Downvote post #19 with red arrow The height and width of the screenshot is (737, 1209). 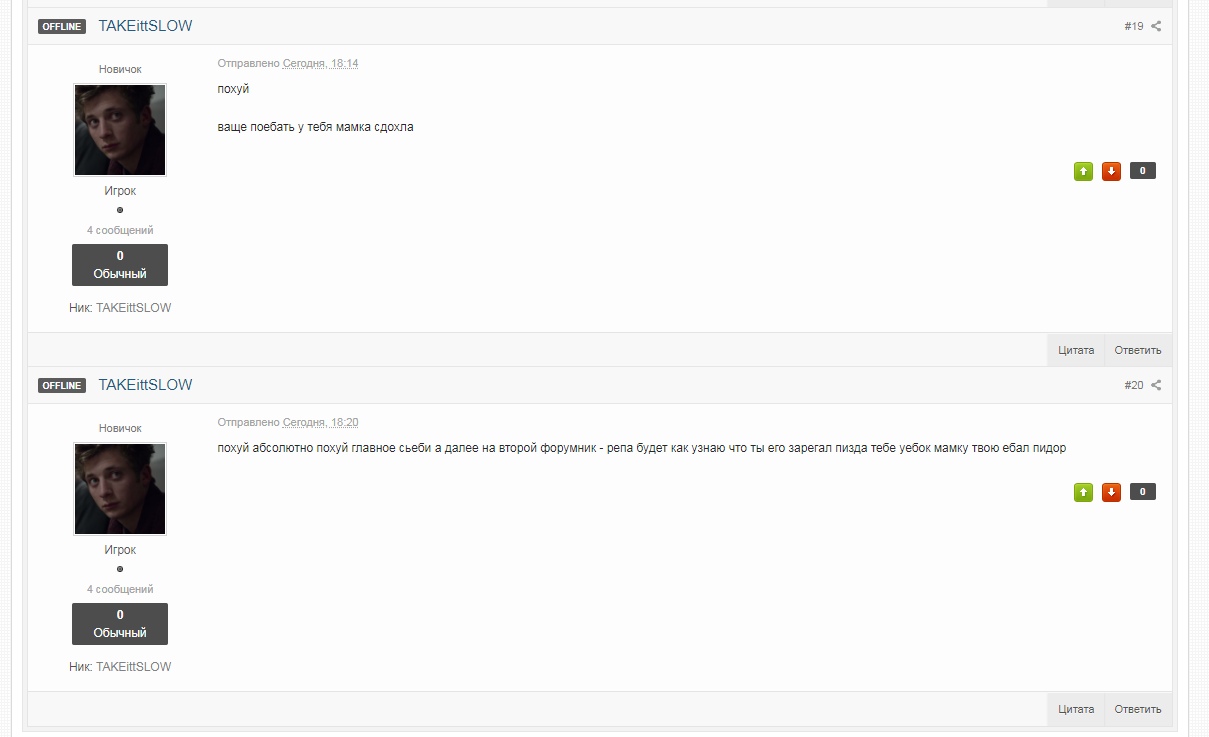click(x=1111, y=171)
